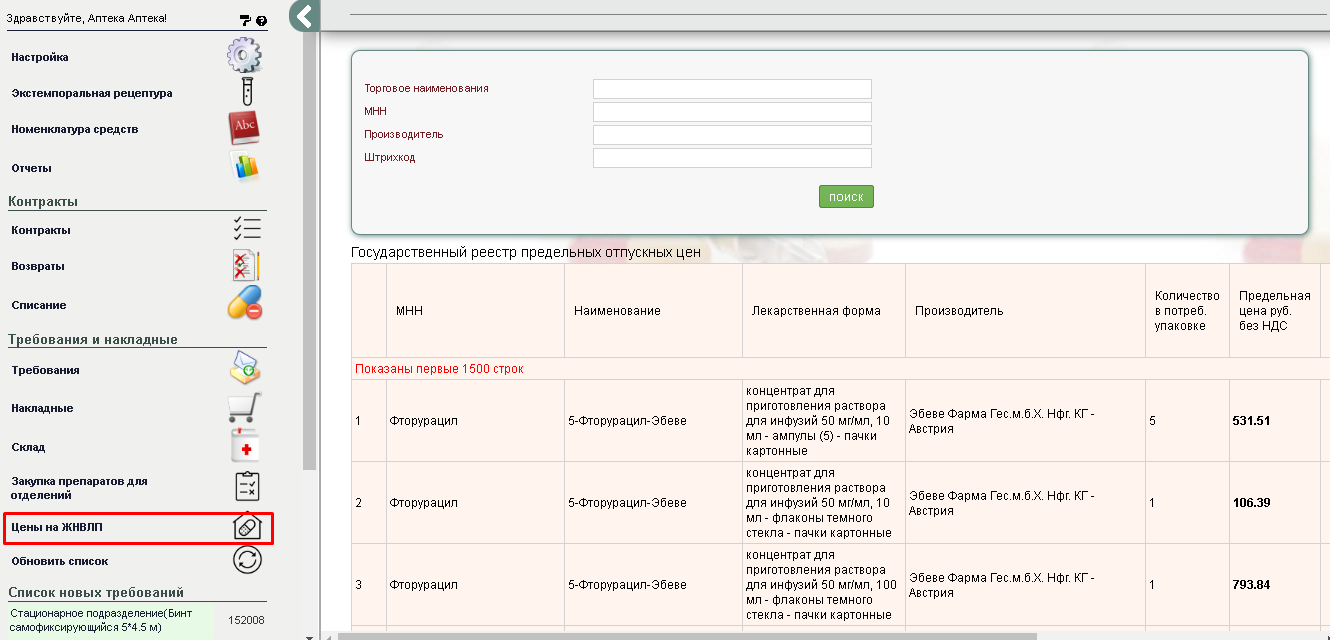Open the red Abc book Номенклатура icon
This screenshot has height=640, width=1330.
point(245,128)
